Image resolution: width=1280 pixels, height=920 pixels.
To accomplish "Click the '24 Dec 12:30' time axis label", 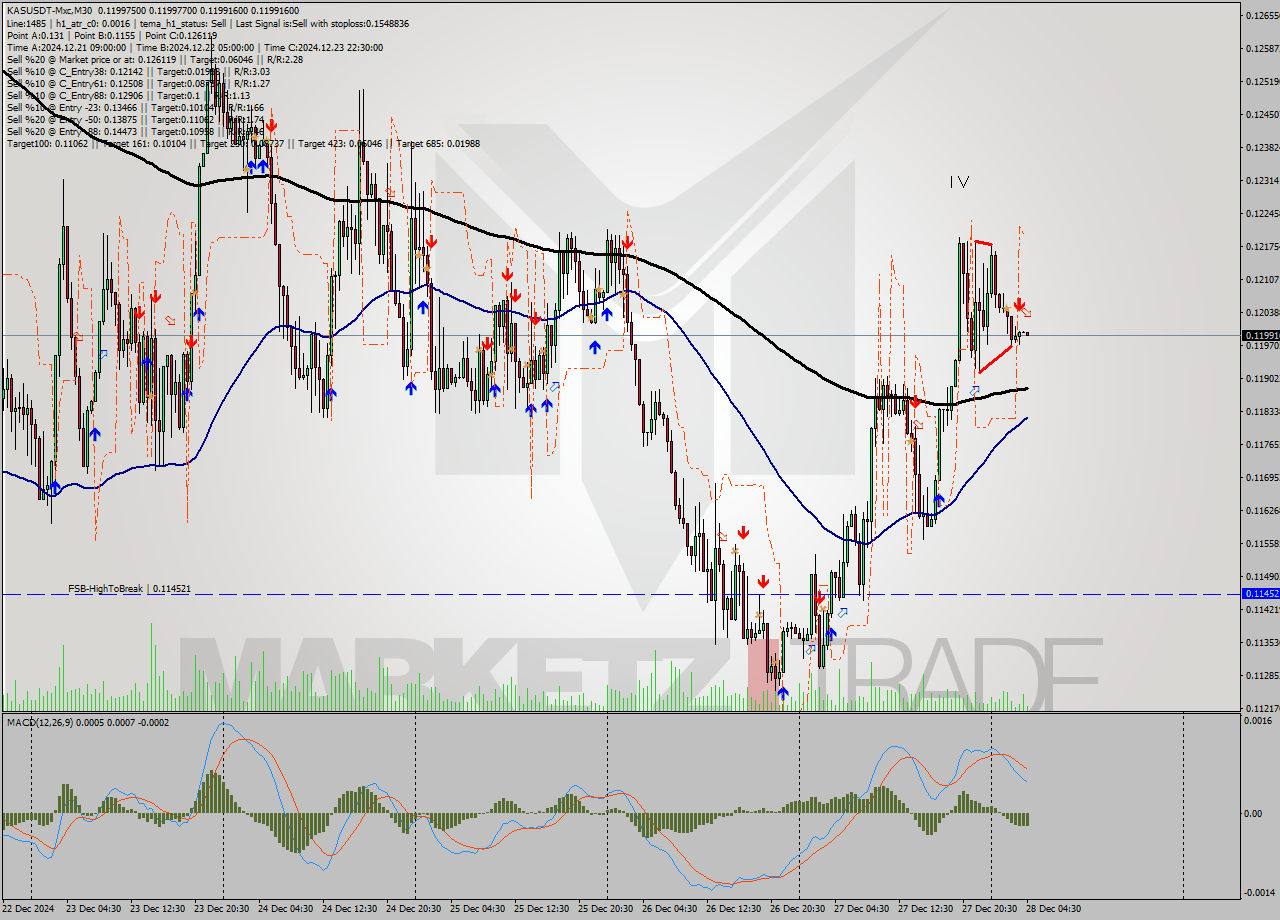I will (x=350, y=909).
